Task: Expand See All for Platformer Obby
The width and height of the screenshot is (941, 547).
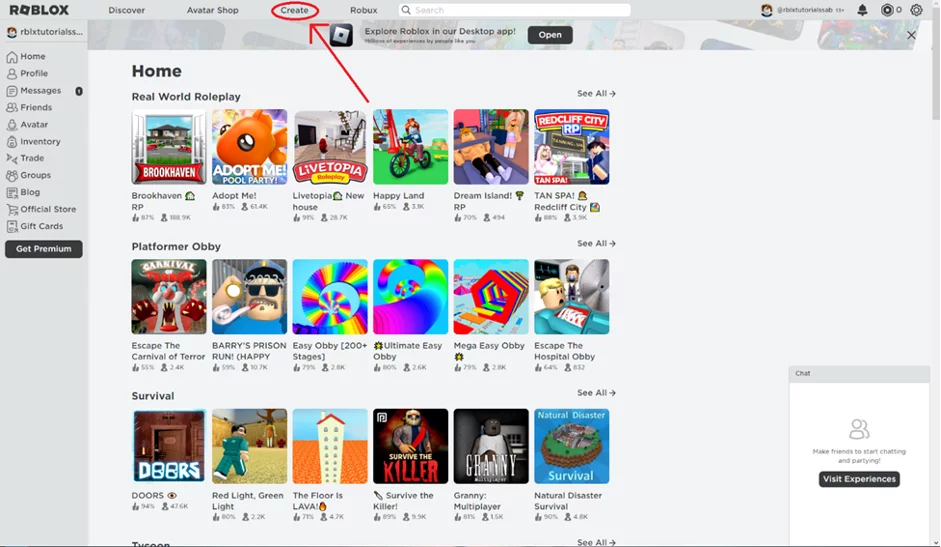Action: click(596, 244)
